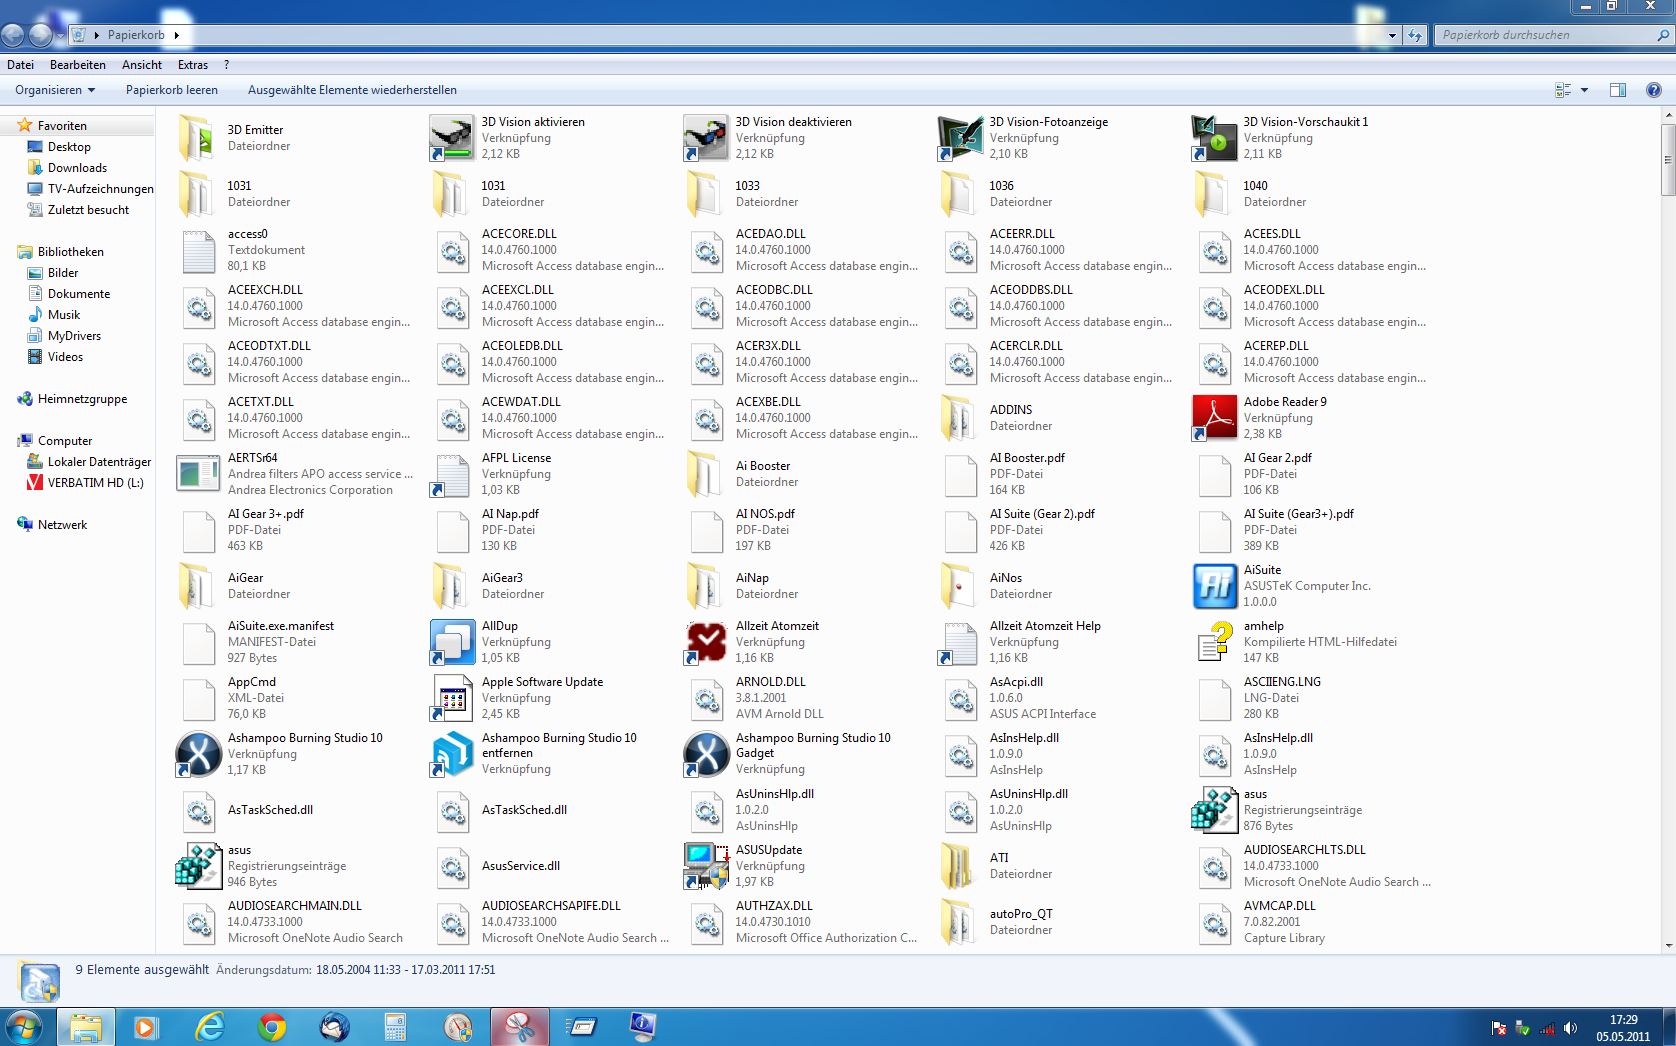Image resolution: width=1676 pixels, height=1046 pixels.
Task: Open Zuletzt besucht in the sidebar
Action: point(88,210)
